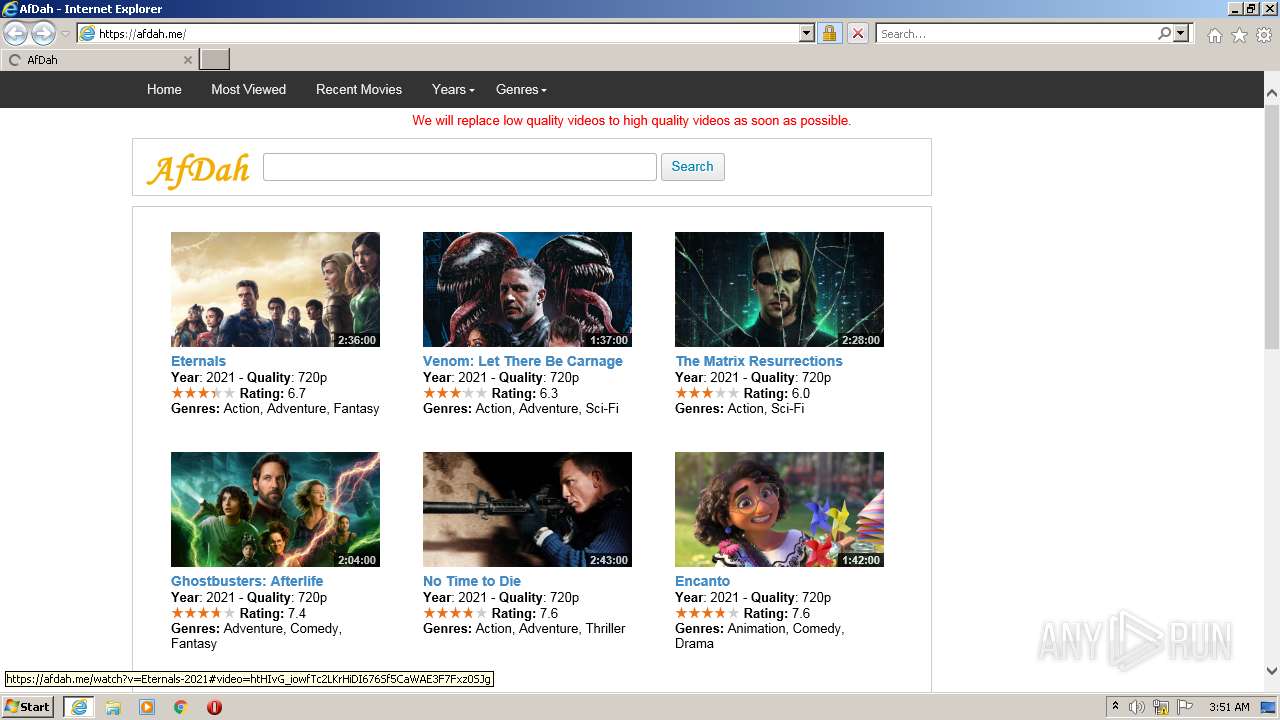Click the page scrollbar up arrow
Screen dimensions: 1280x720
coord(1272,93)
